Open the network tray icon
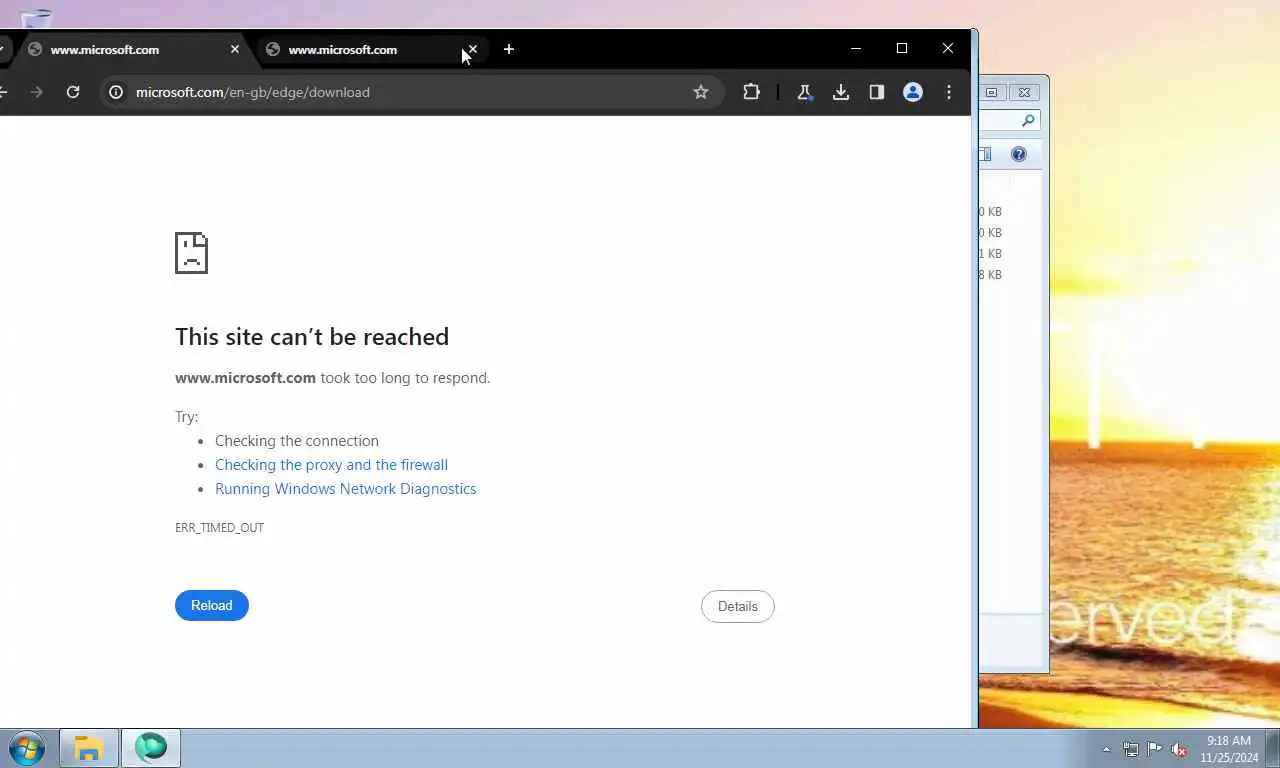The image size is (1280, 768). (x=1130, y=749)
